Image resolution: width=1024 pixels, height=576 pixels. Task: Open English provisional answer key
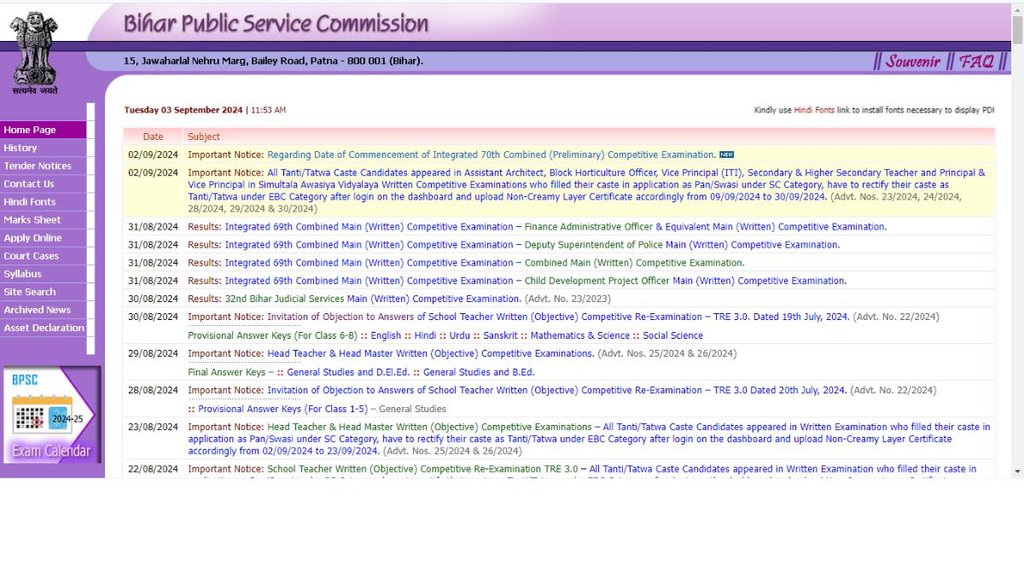click(x=386, y=336)
